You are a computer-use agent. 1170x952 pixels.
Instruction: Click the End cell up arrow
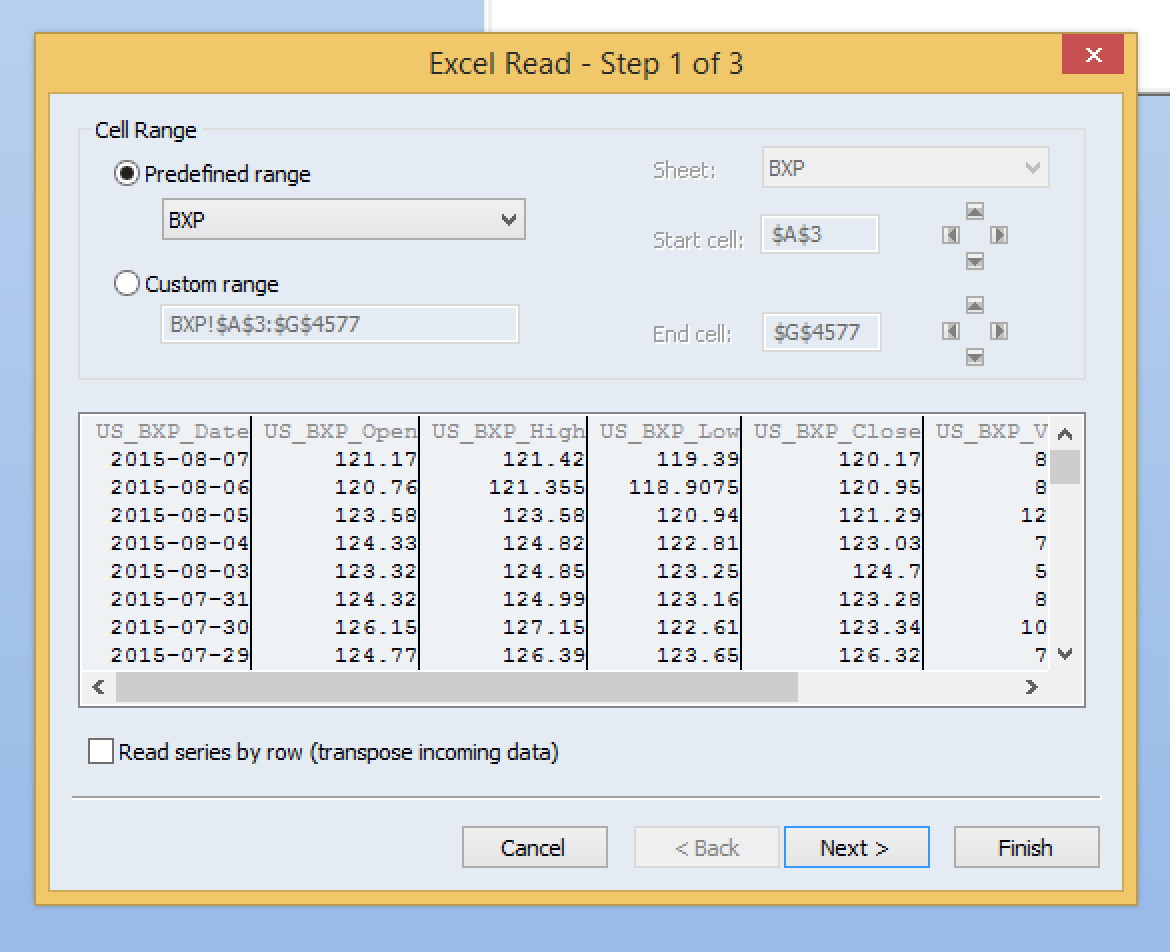click(x=975, y=305)
